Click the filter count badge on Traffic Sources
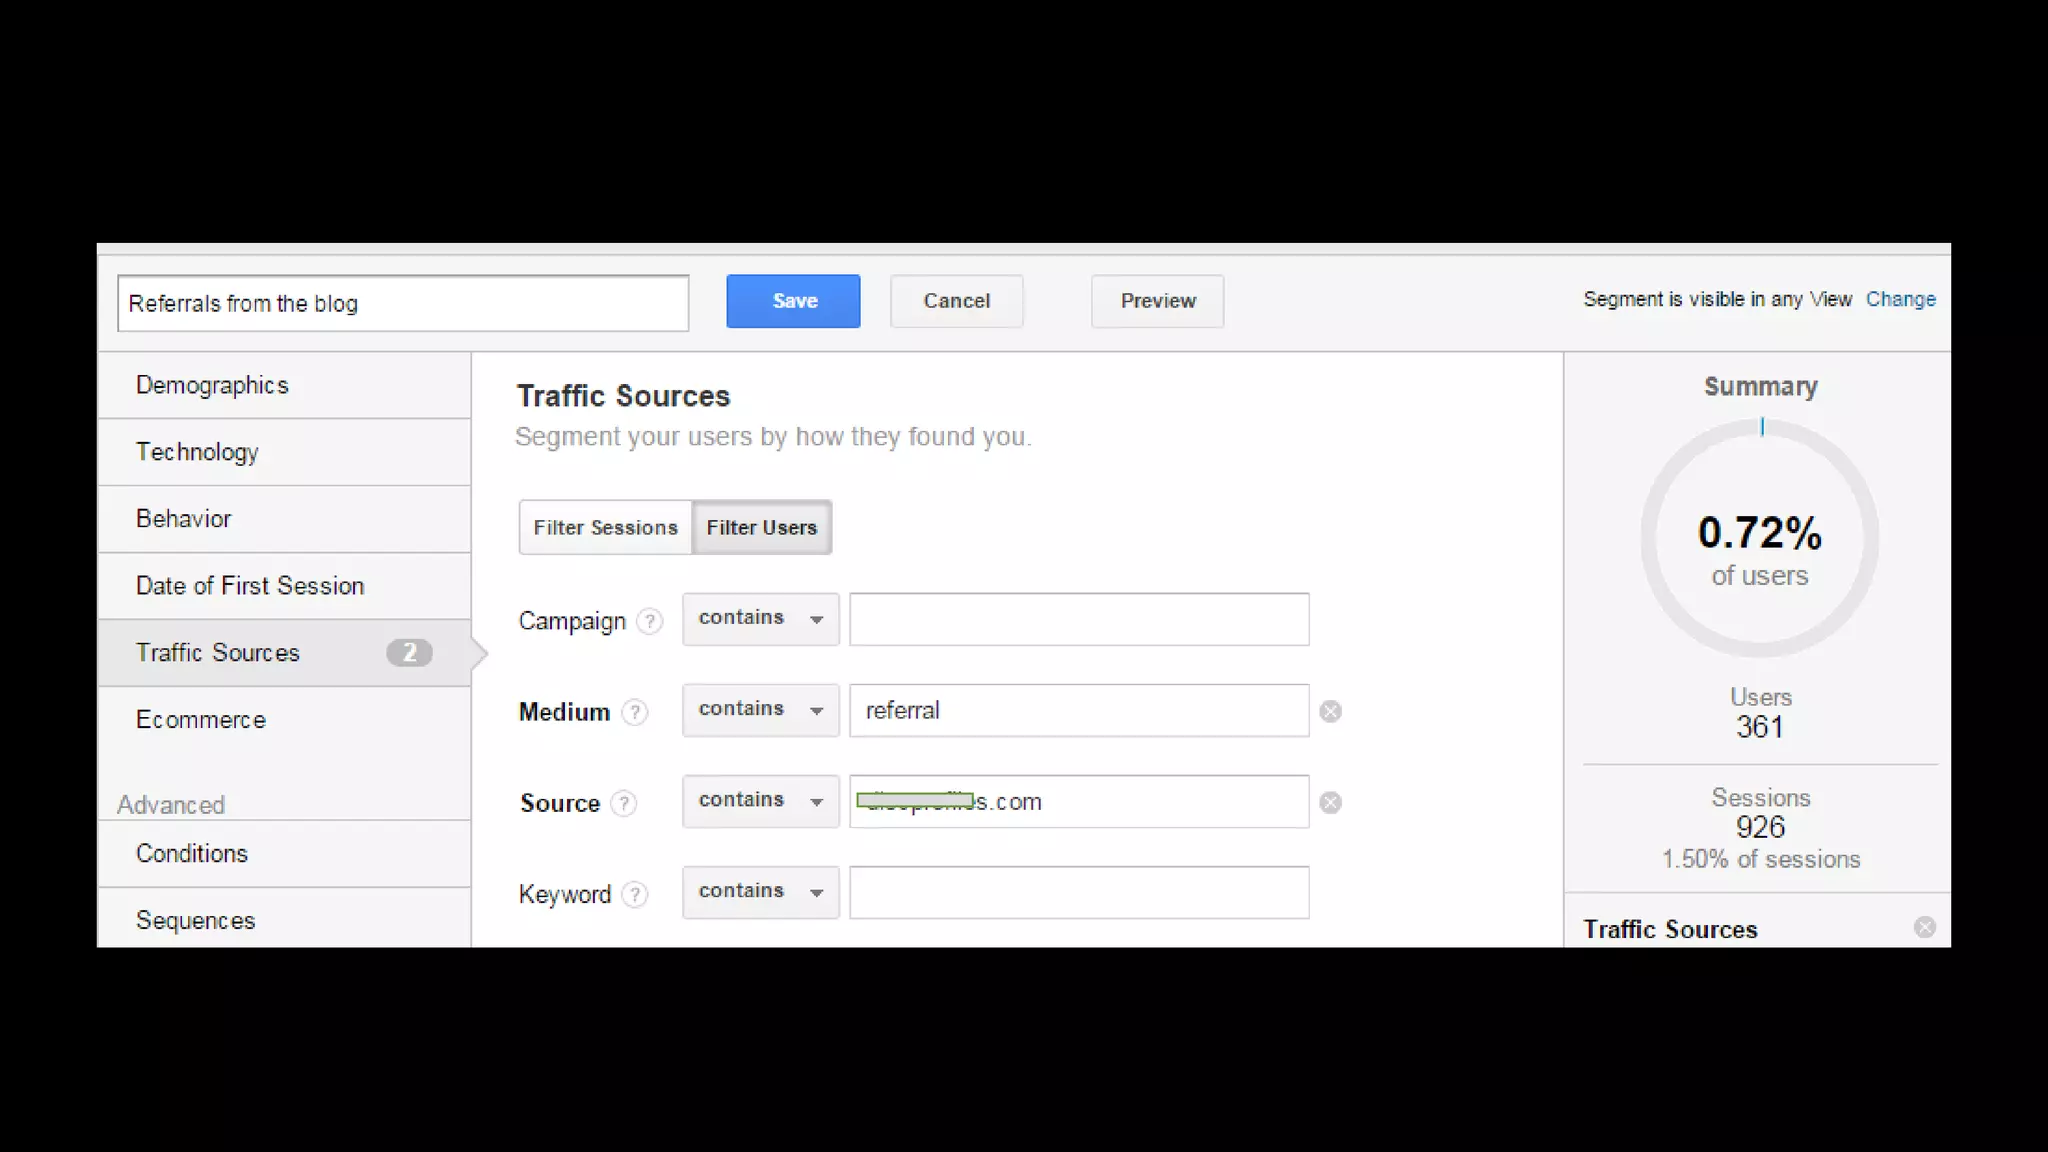 tap(409, 653)
